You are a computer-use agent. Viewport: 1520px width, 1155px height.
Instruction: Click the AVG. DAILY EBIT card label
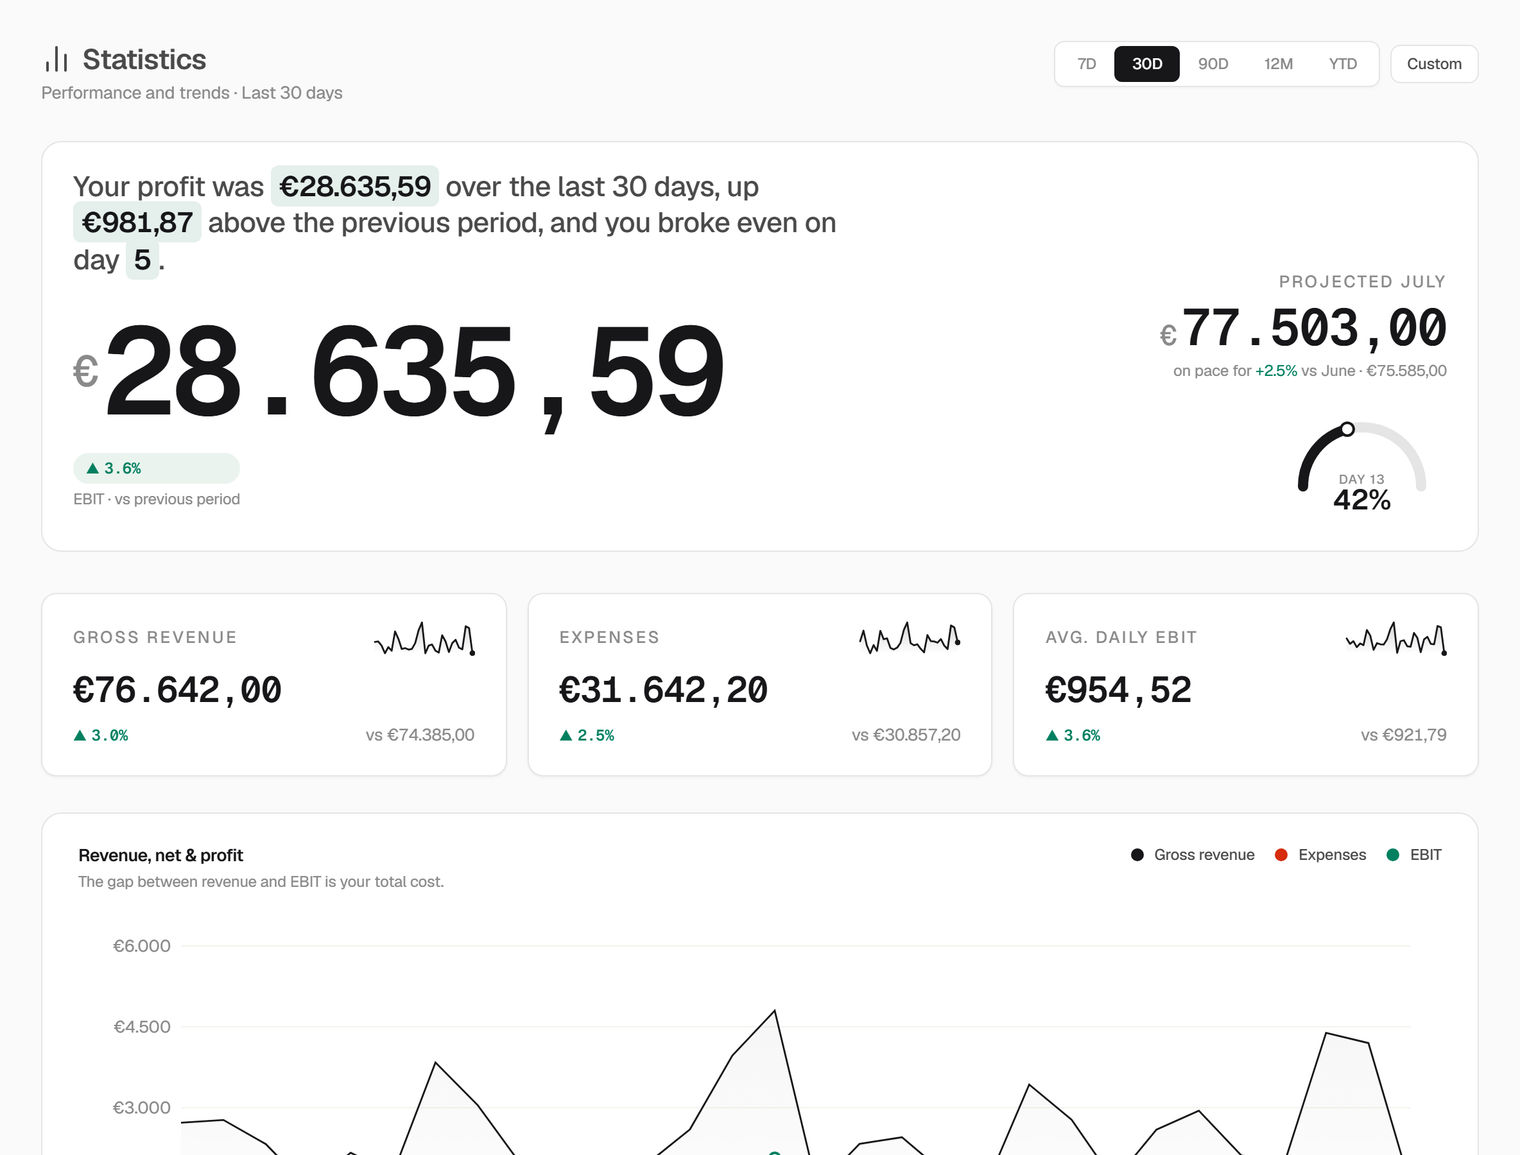1121,638
